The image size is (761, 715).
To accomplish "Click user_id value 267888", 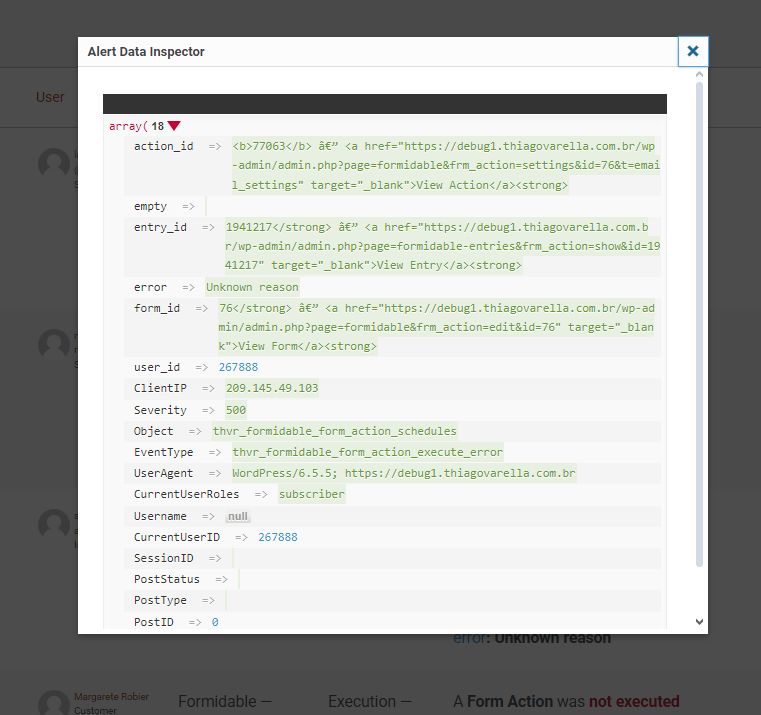I will (x=238, y=367).
